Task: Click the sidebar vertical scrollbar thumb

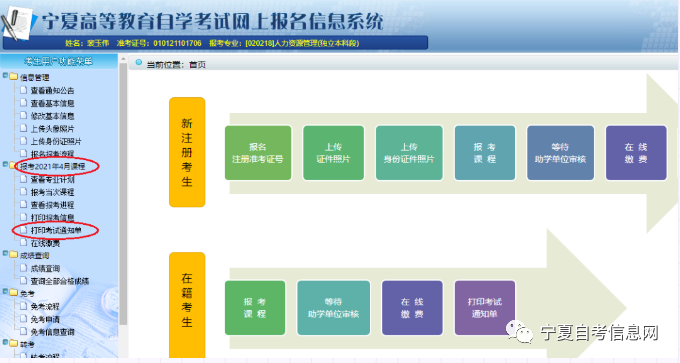Action: point(123,194)
